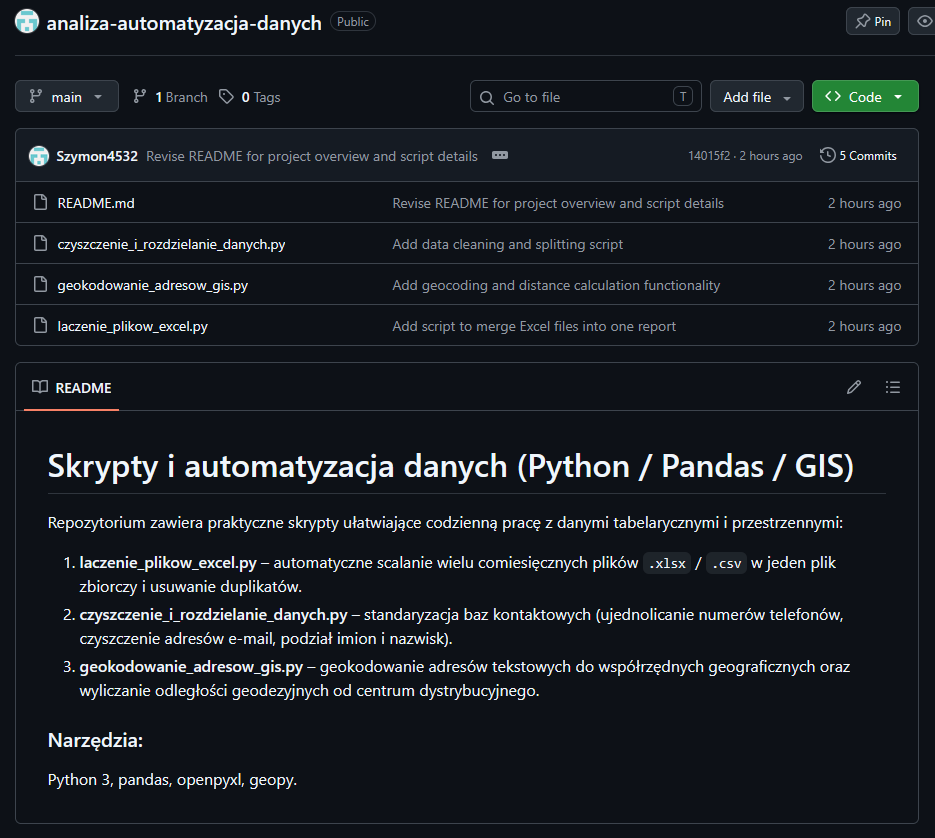Toggle the watch eye icon
The width and height of the screenshot is (935, 838).
[x=924, y=21]
